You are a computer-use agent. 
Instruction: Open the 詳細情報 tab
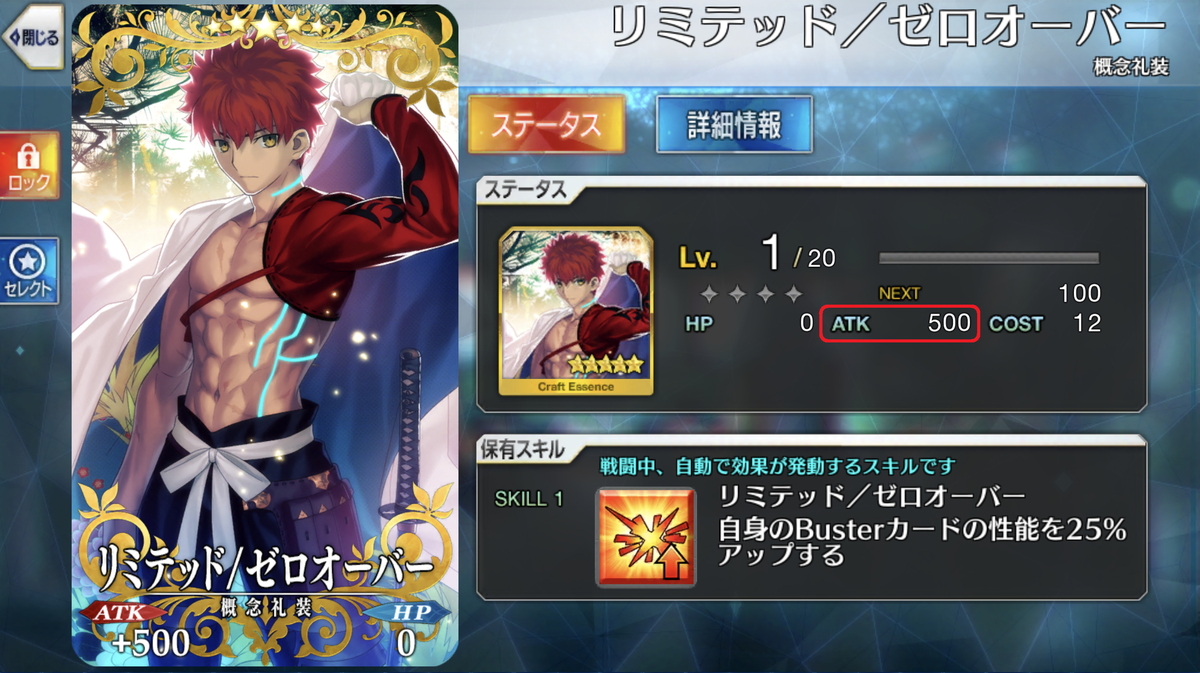(734, 124)
